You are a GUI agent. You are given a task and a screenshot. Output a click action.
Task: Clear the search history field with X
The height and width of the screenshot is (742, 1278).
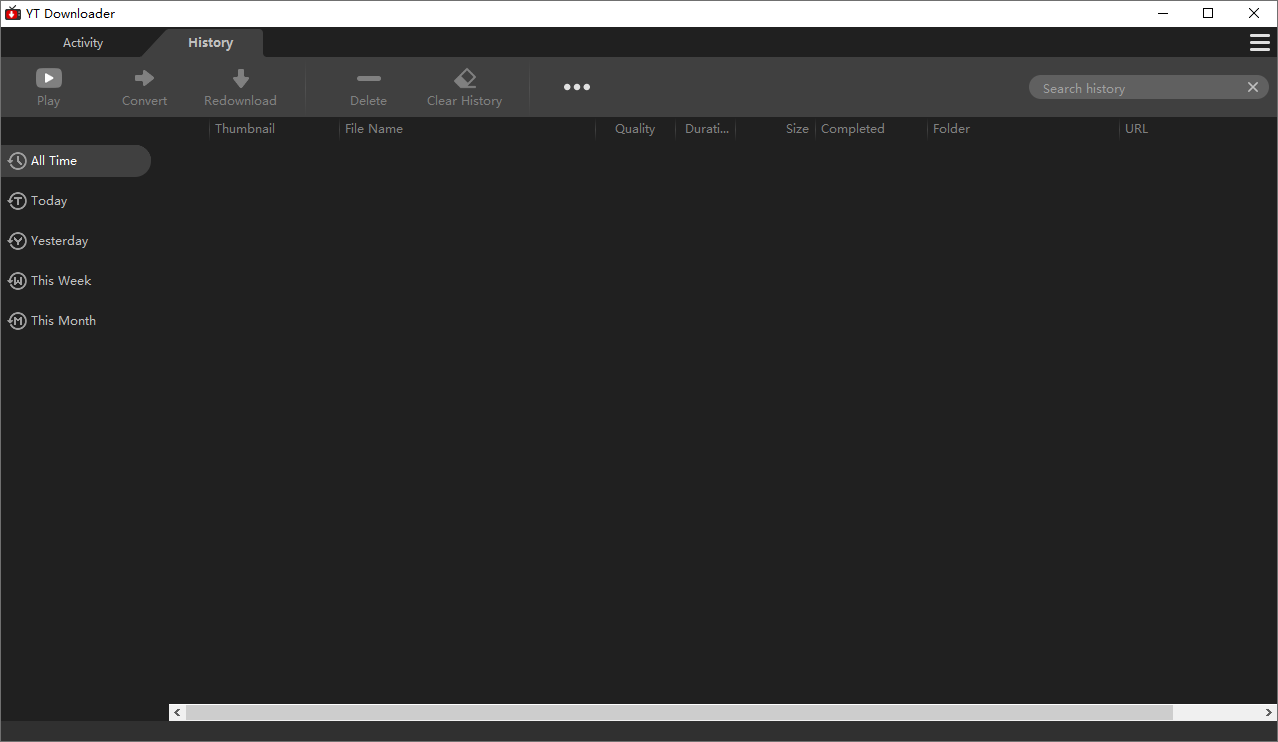pos(1252,88)
